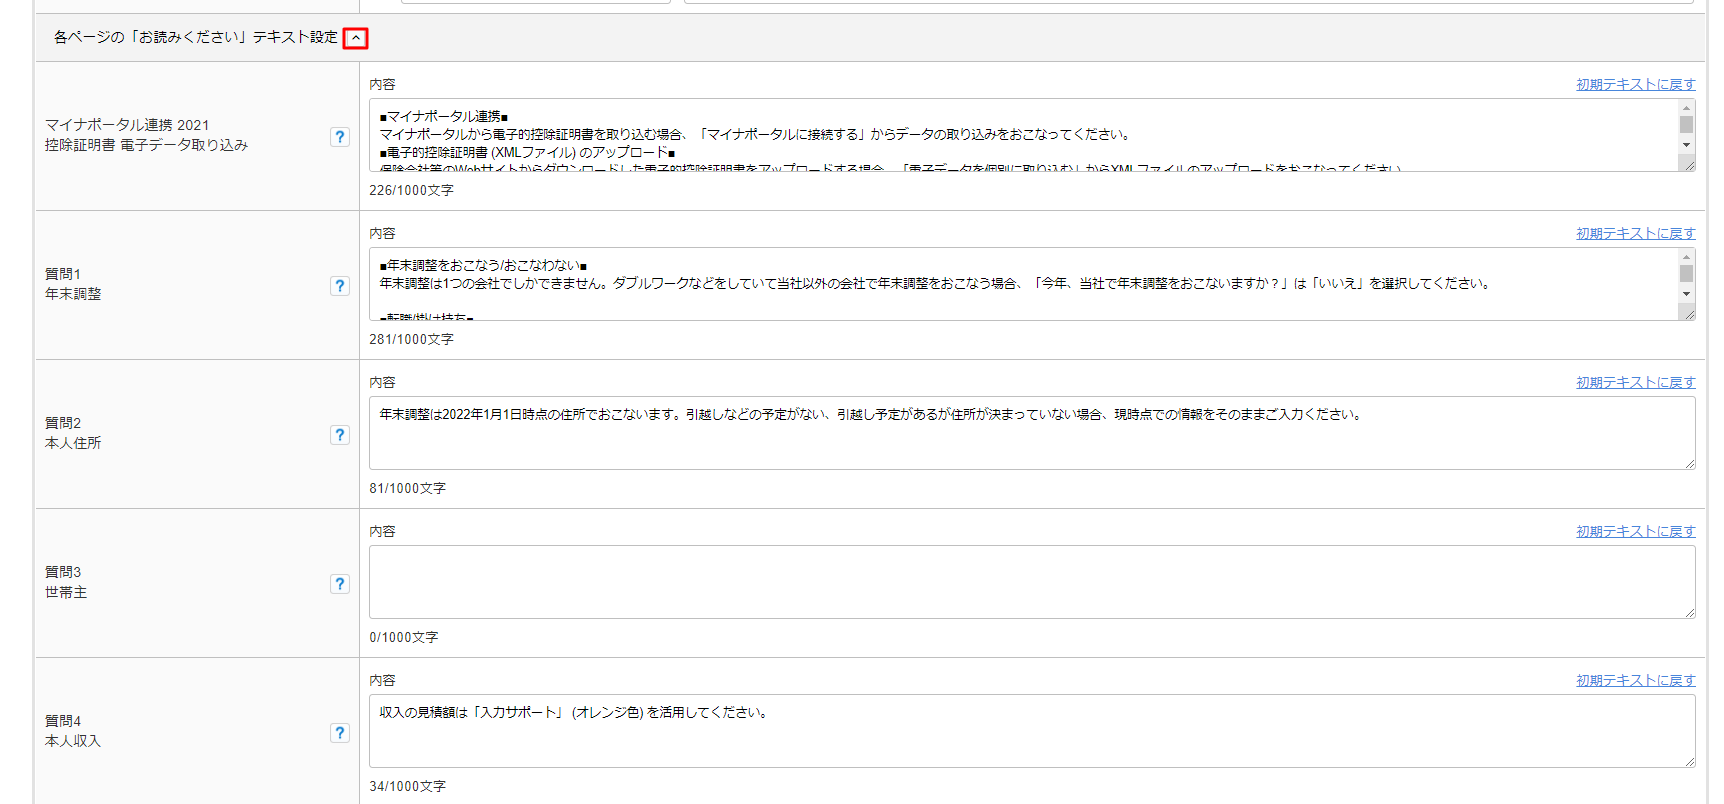Open help icon for マイナポータル連携 2021

pyautogui.click(x=340, y=137)
